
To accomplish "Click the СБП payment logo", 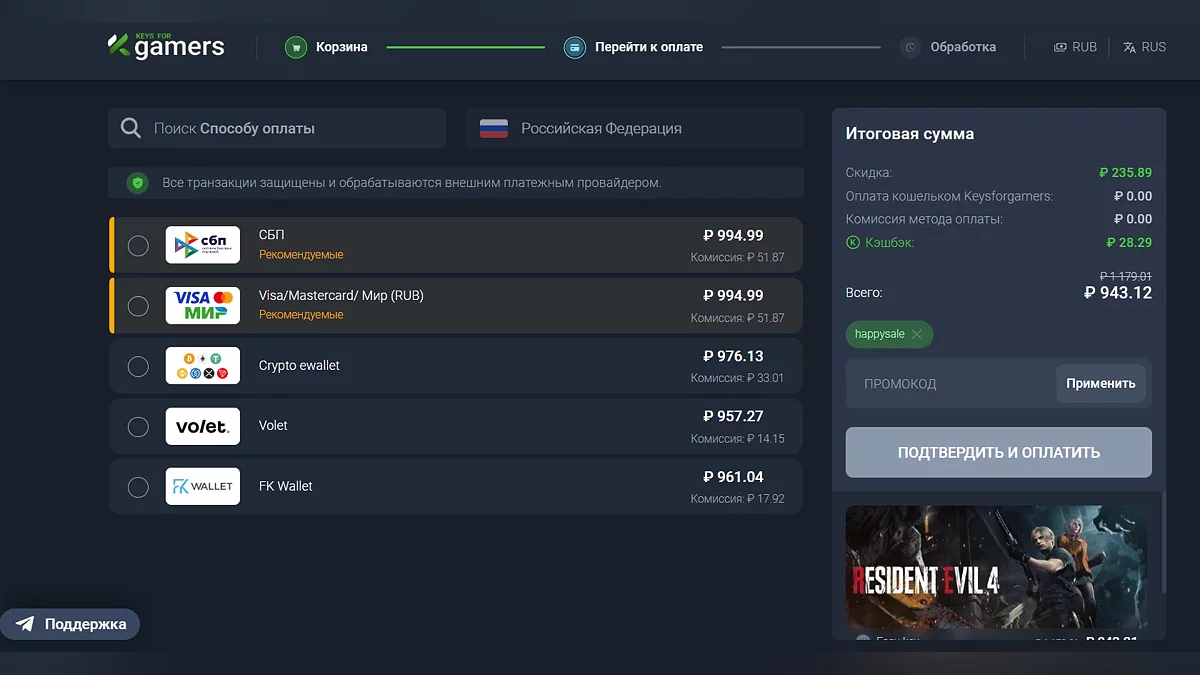I will pos(203,245).
